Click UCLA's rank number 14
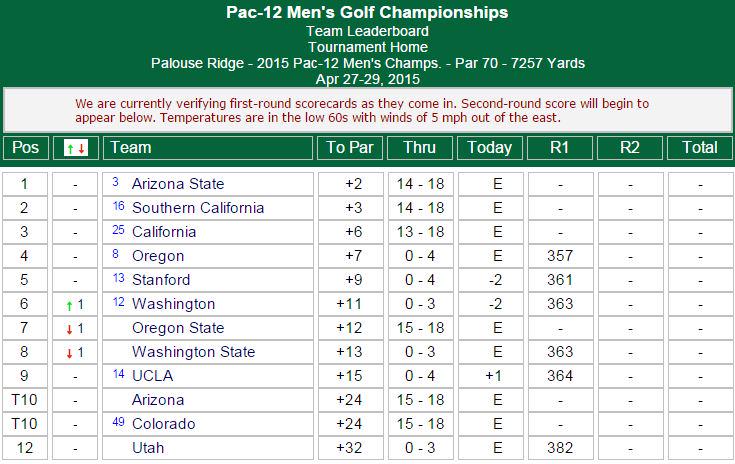This screenshot has height=464, width=735. click(x=119, y=374)
